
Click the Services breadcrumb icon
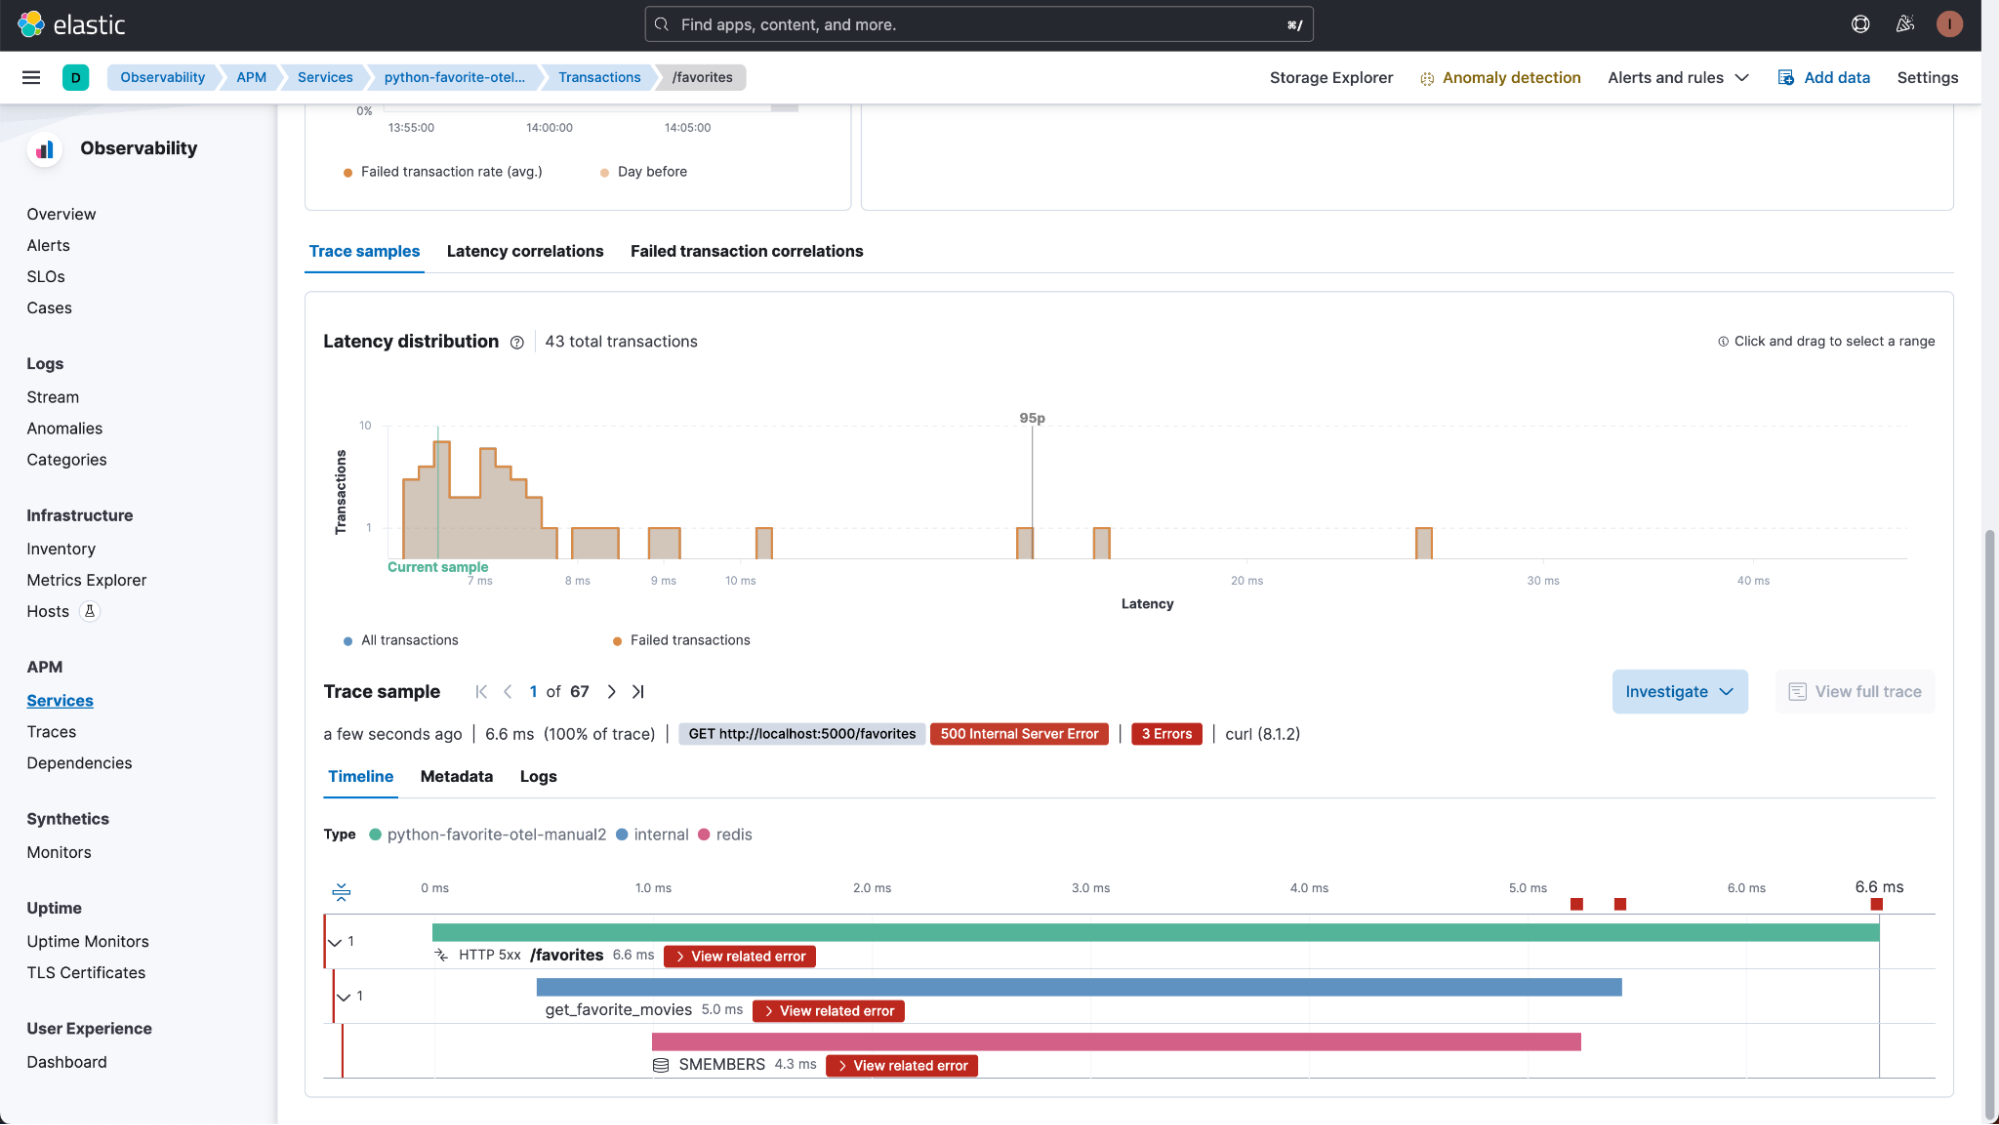pyautogui.click(x=324, y=77)
